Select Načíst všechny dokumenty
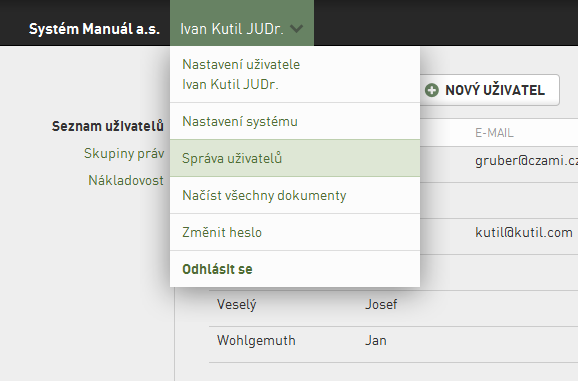The width and height of the screenshot is (578, 381). pyautogui.click(x=295, y=195)
